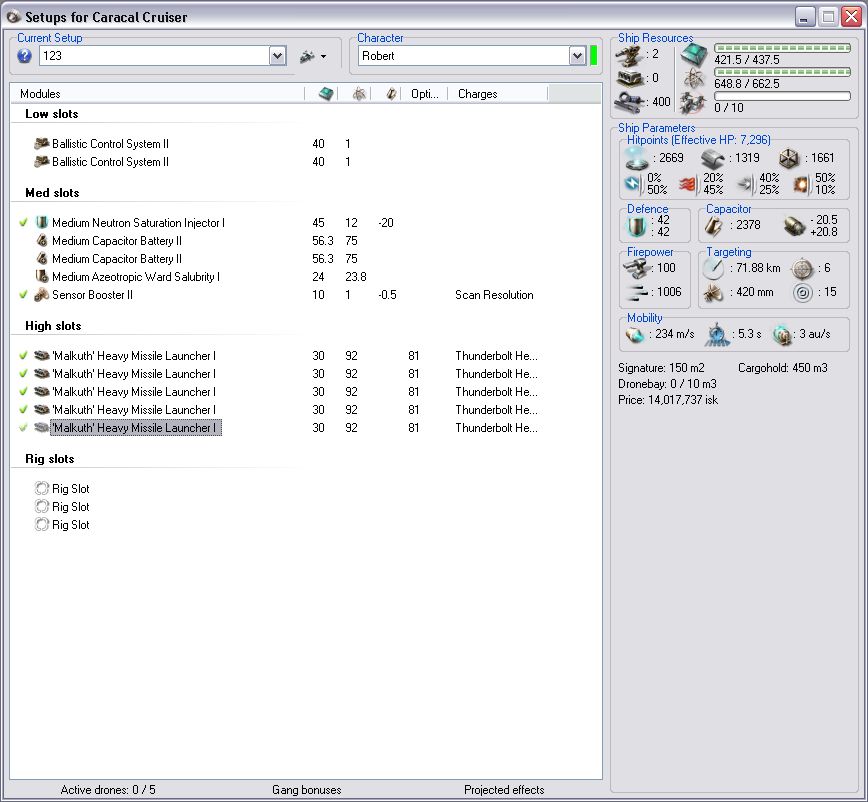Toggle the Sensor Booster II active checkmark

pyautogui.click(x=23, y=294)
